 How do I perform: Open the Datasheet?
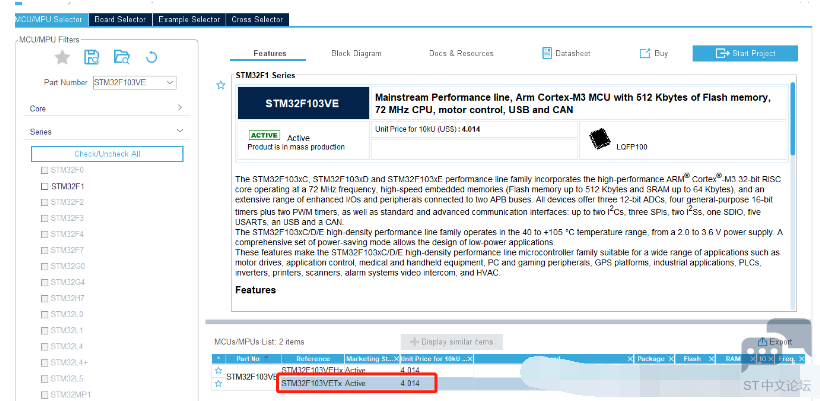point(566,53)
